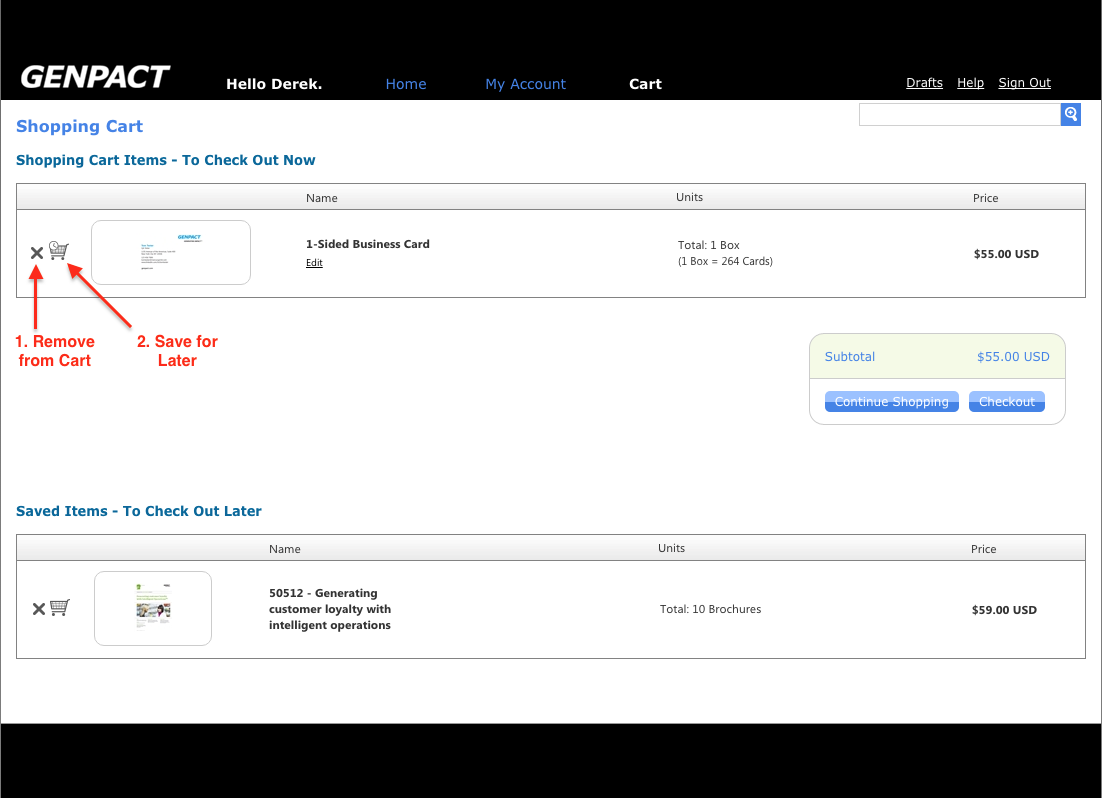Go to the Home page
This screenshot has width=1102, height=798.
406,84
